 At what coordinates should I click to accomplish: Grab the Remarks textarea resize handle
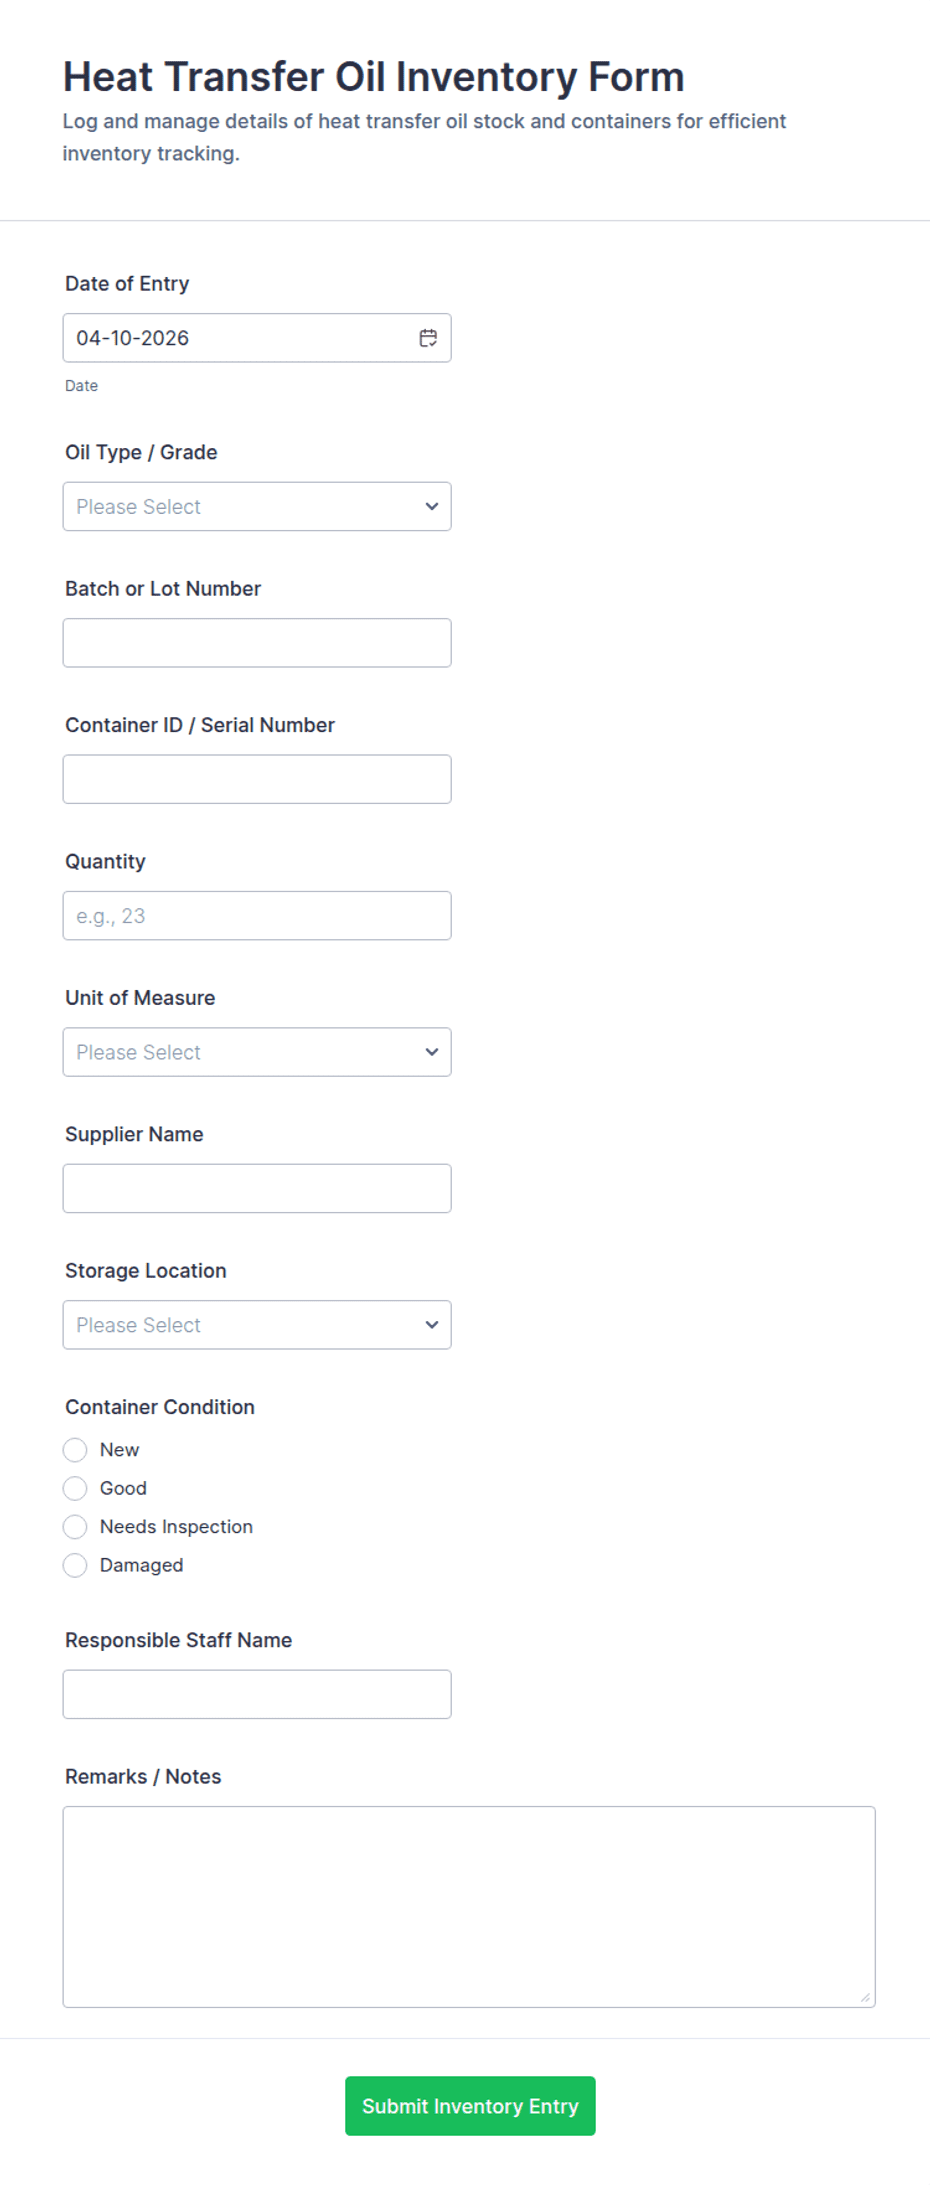pyautogui.click(x=865, y=1997)
